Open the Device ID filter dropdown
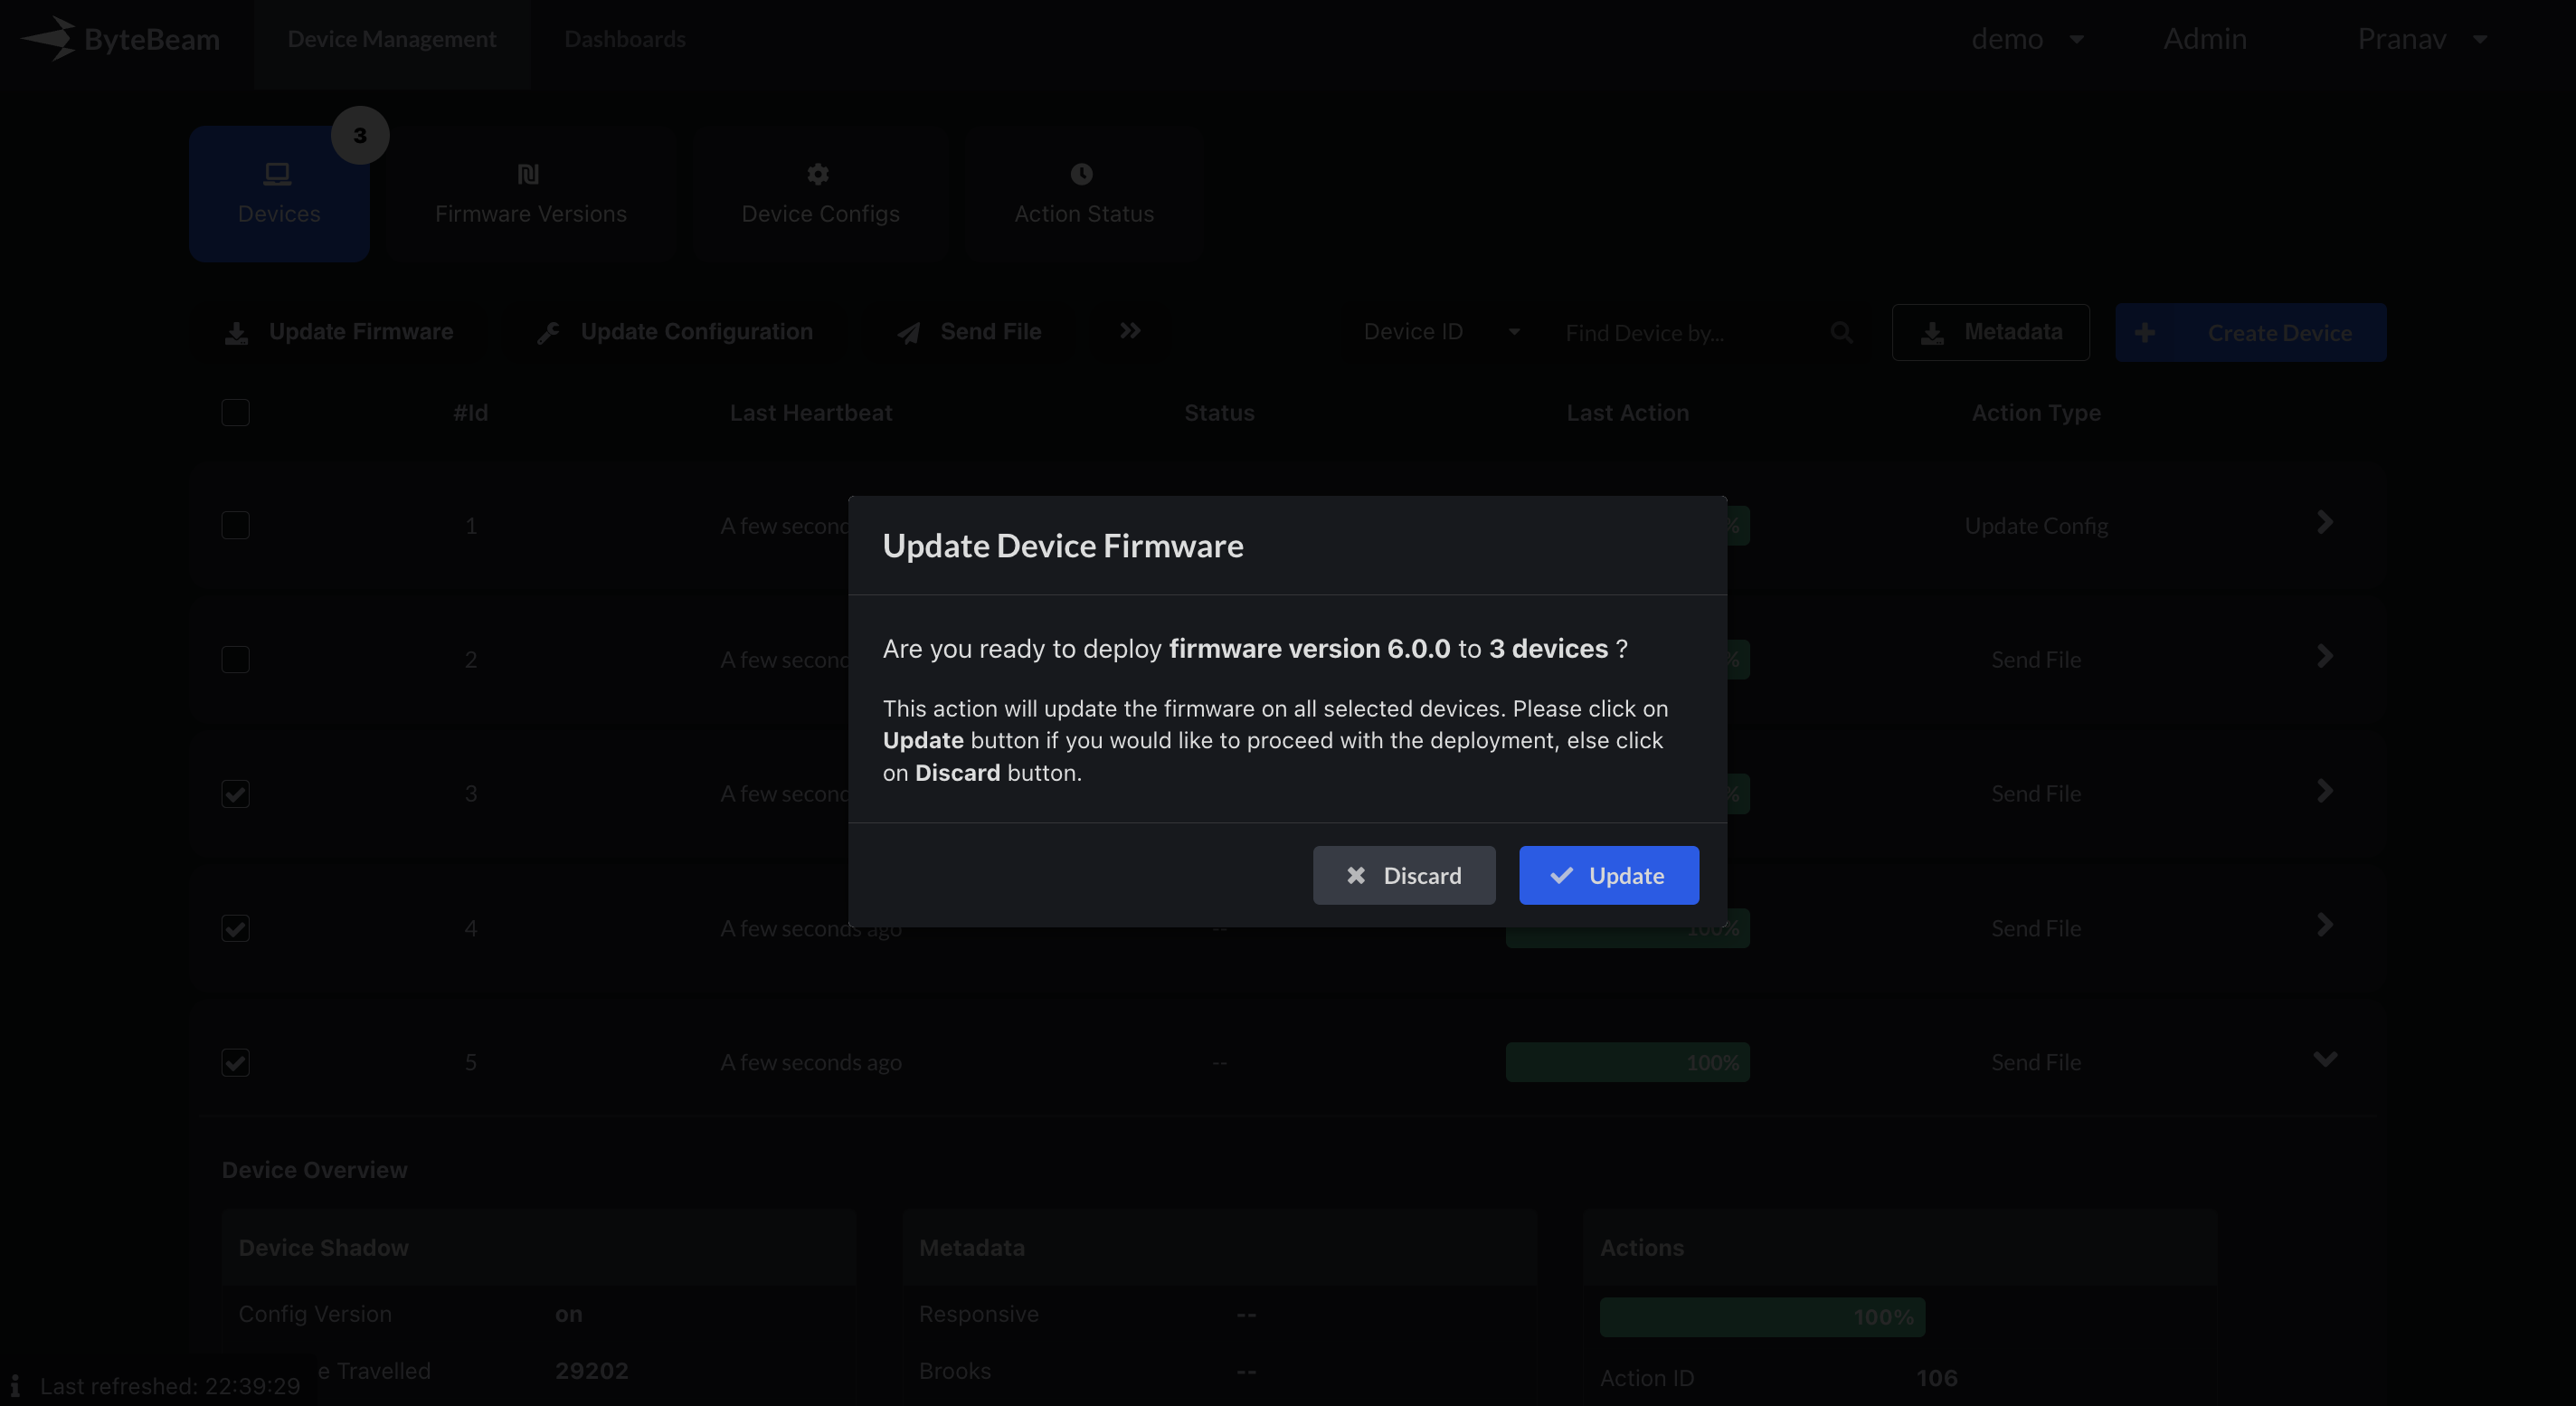The image size is (2576, 1406). point(1440,332)
